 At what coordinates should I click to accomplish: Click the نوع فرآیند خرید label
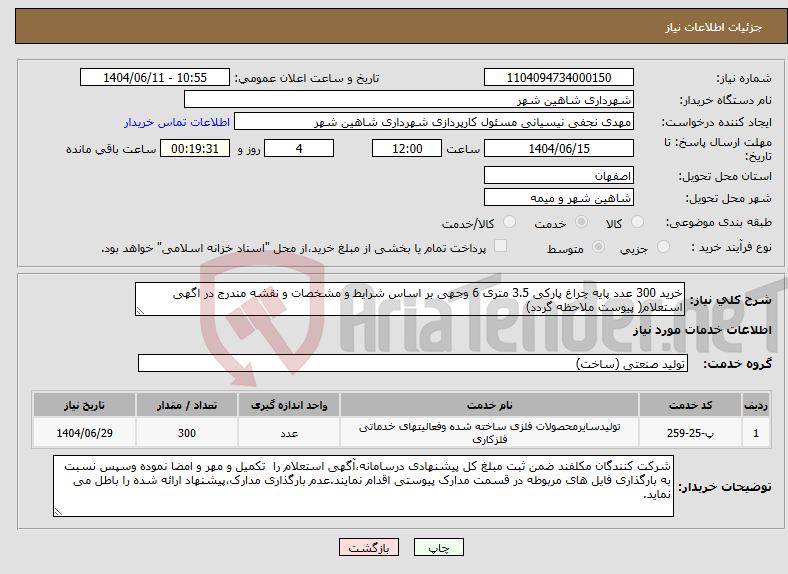[731, 247]
